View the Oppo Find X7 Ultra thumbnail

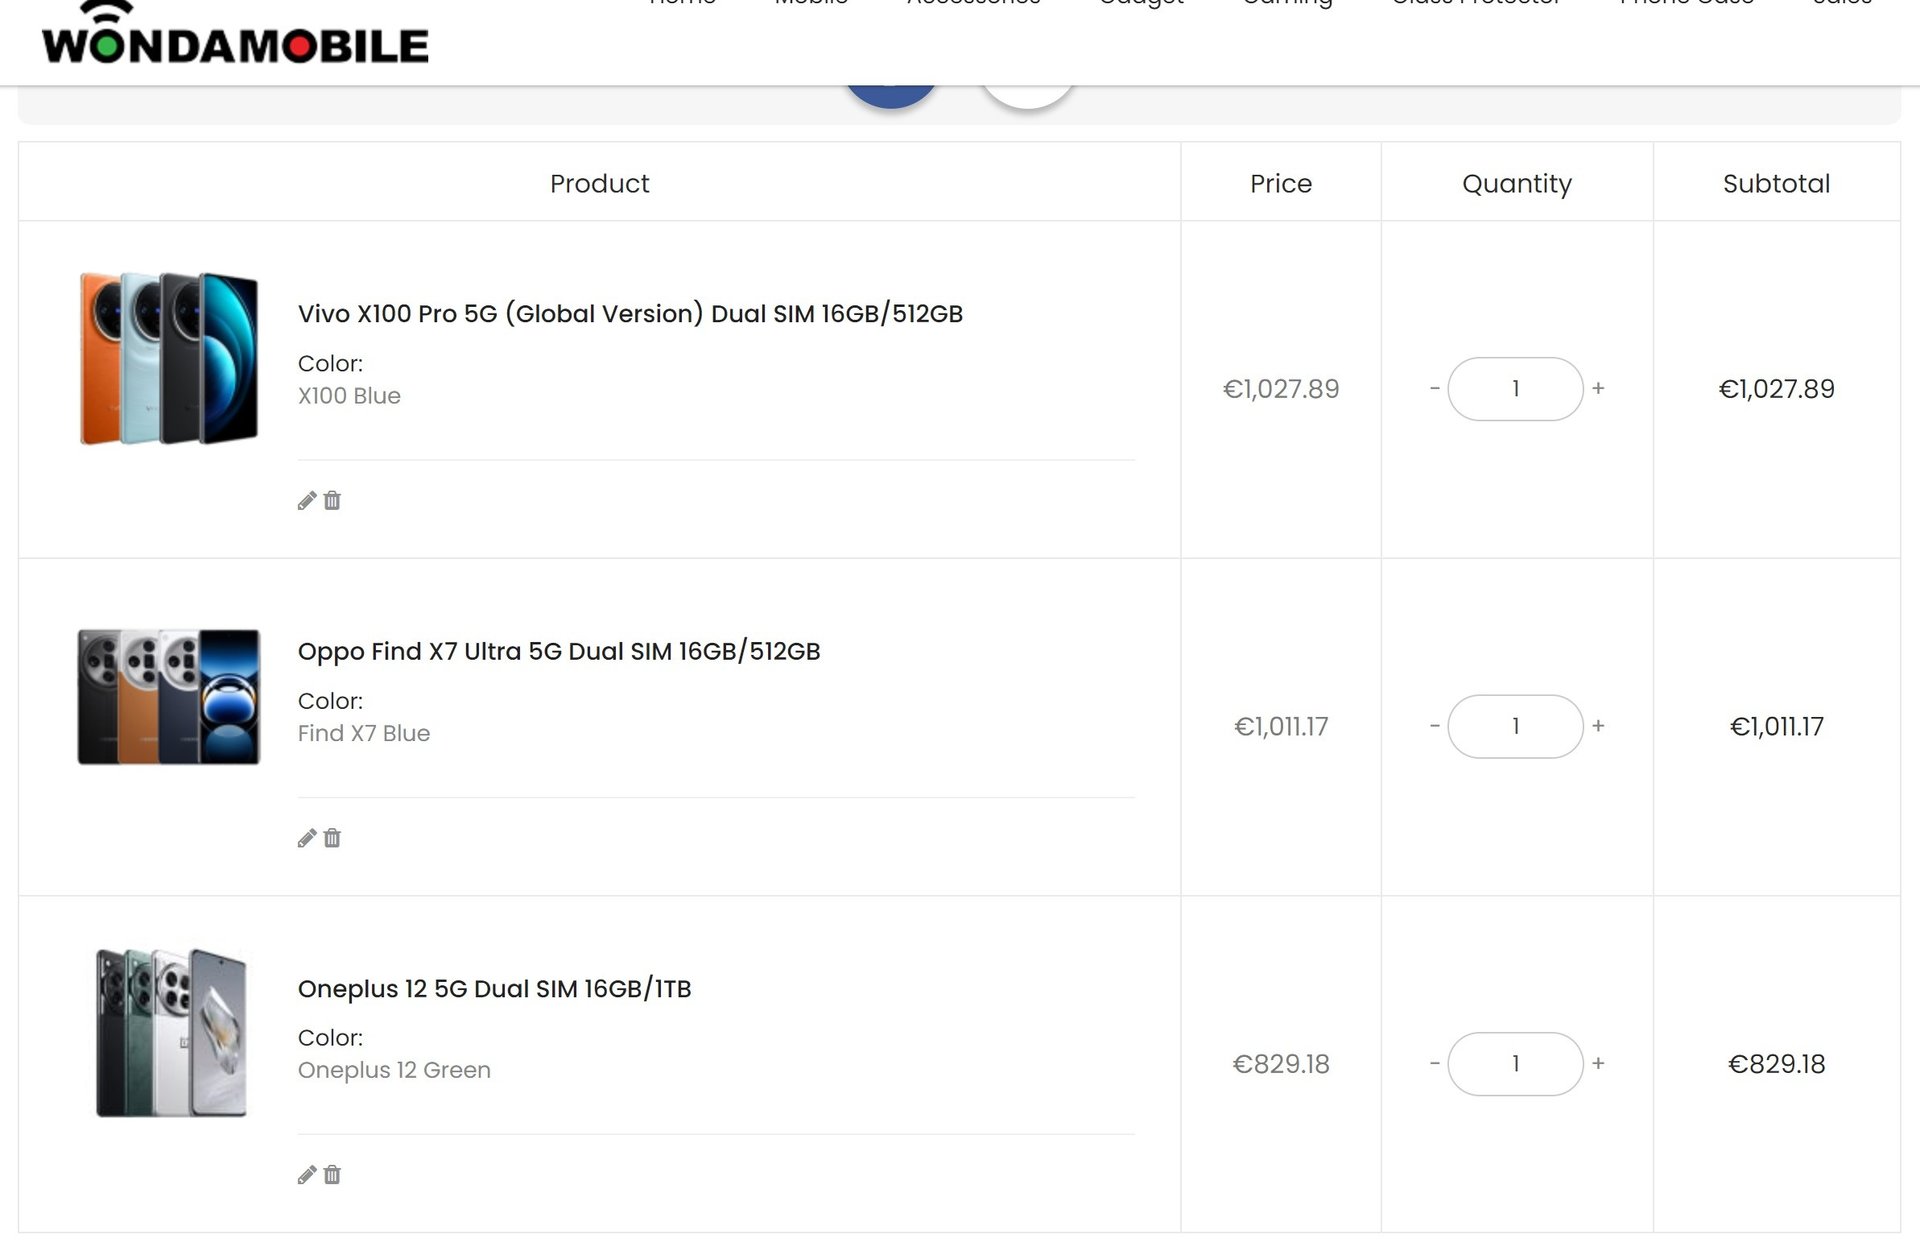pos(168,697)
